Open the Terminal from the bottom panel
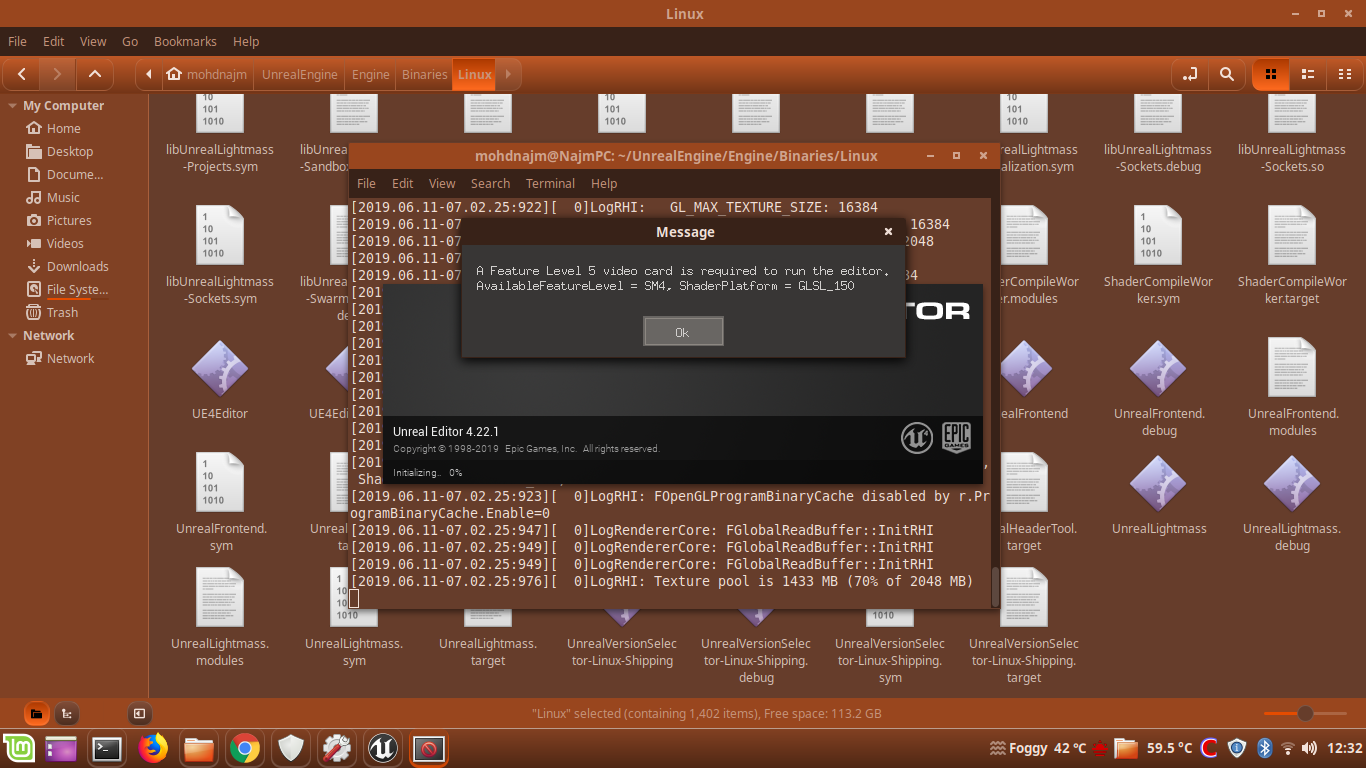This screenshot has height=768, width=1366. tap(107, 748)
